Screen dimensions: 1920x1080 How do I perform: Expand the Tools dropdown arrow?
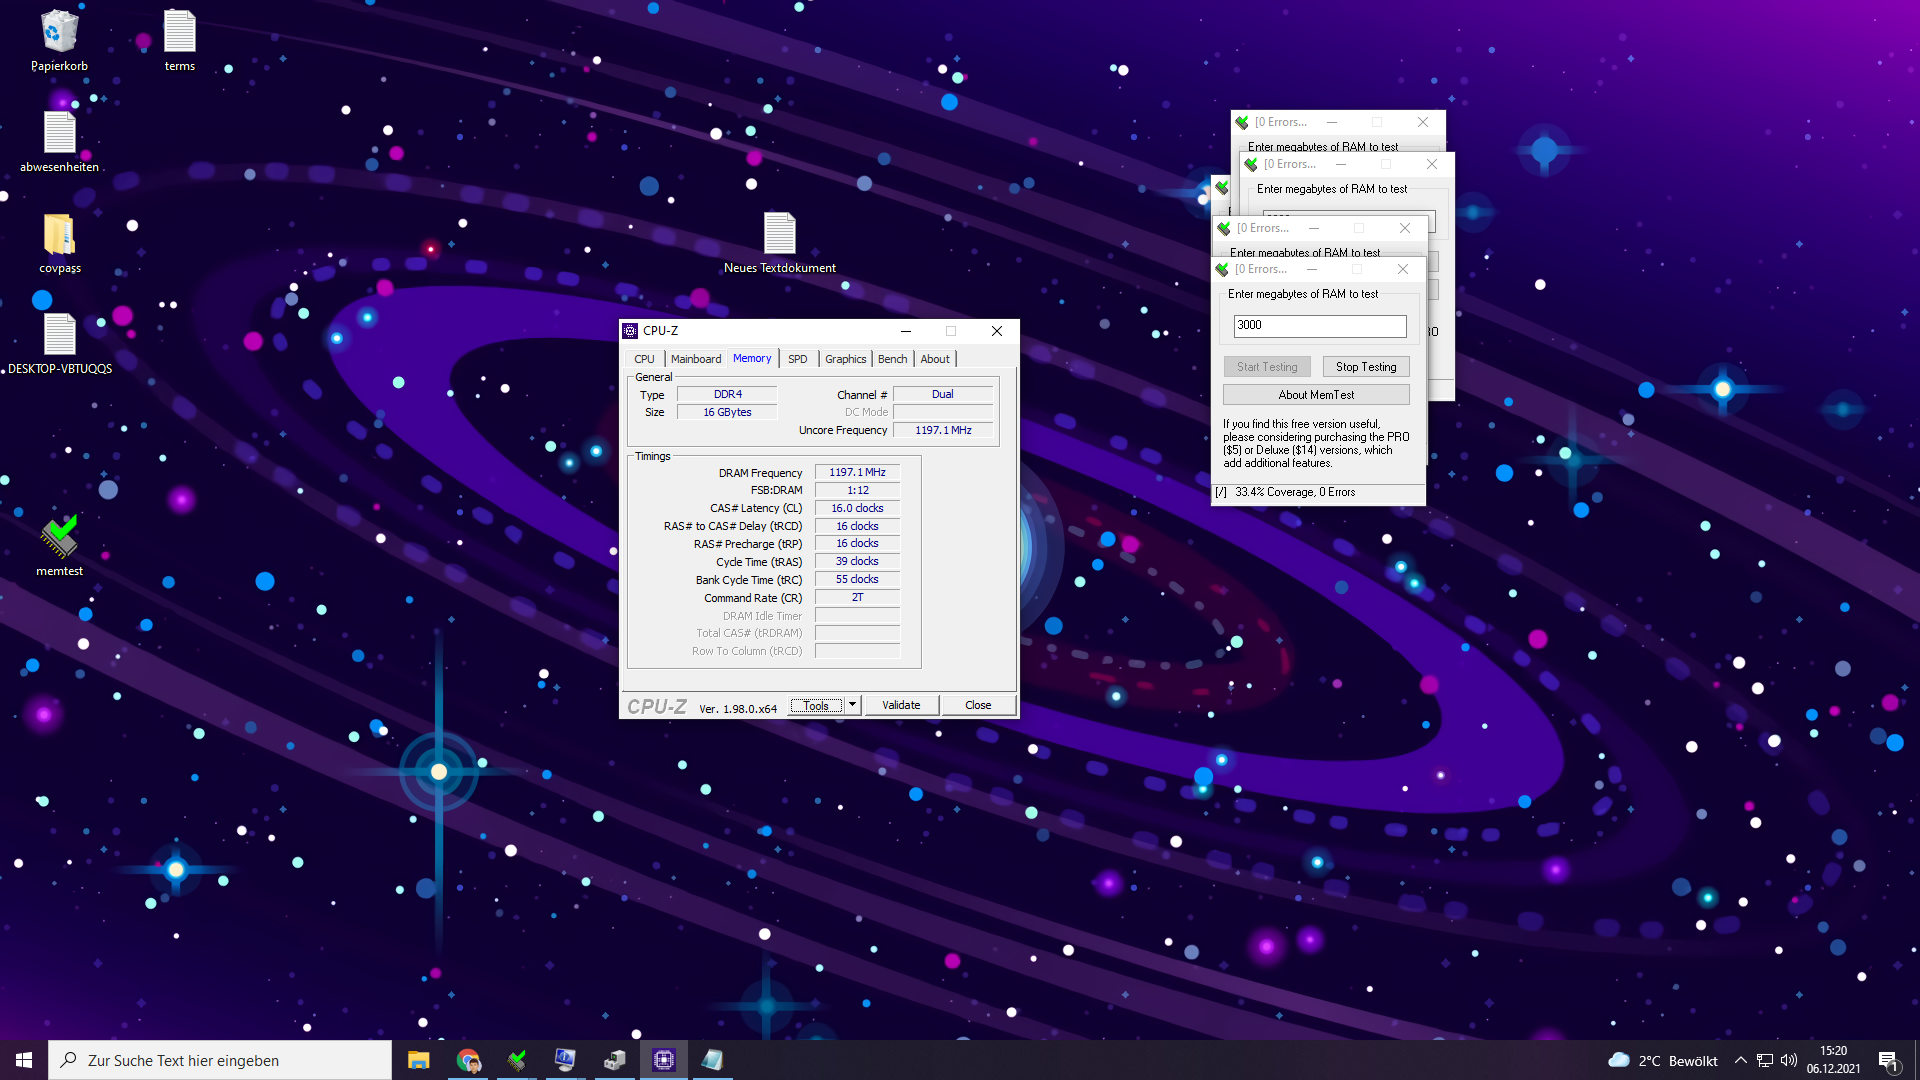click(852, 705)
